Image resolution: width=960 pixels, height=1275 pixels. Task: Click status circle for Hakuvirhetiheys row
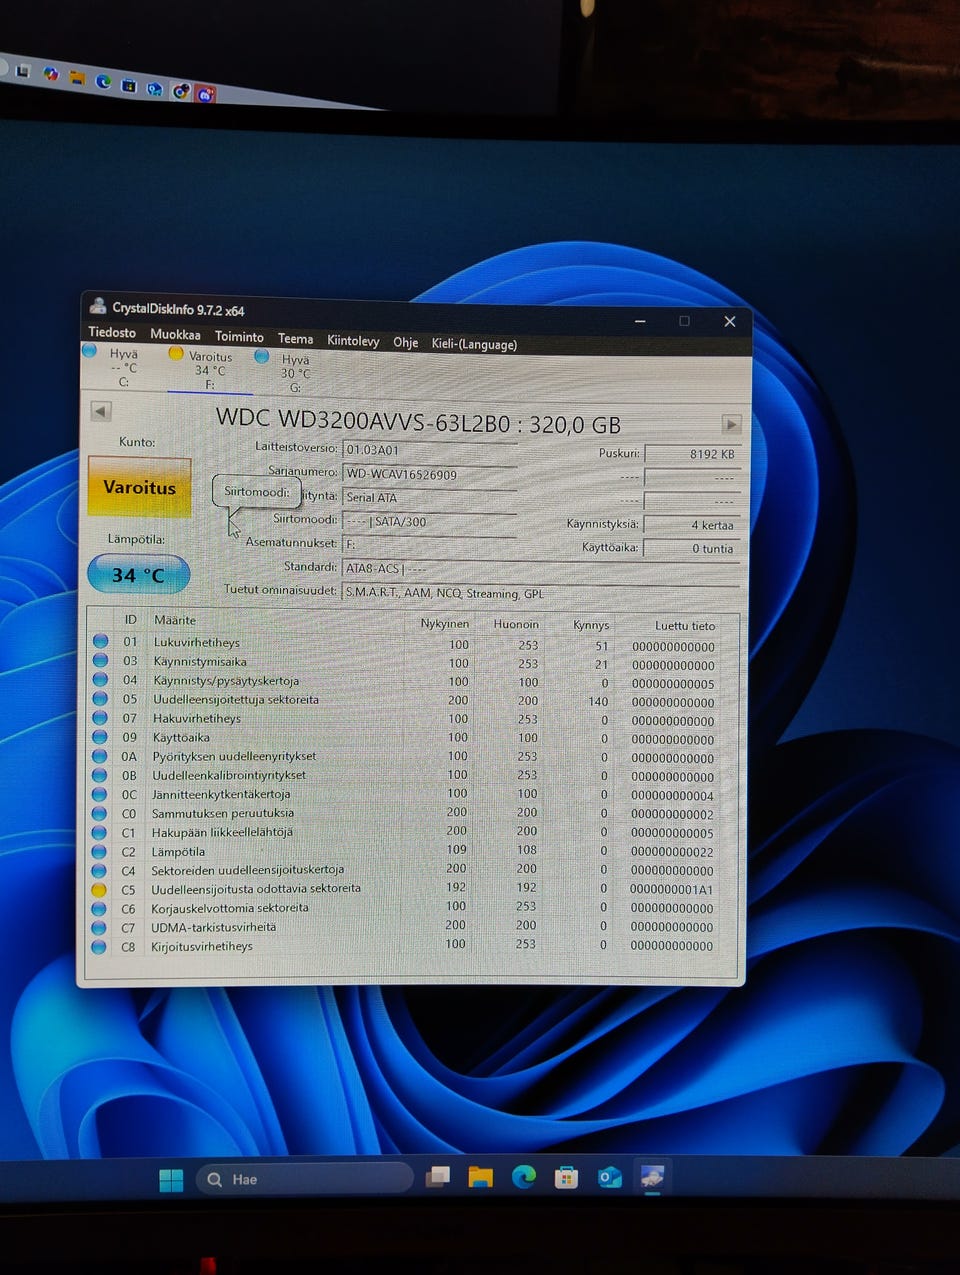pyautogui.click(x=100, y=717)
